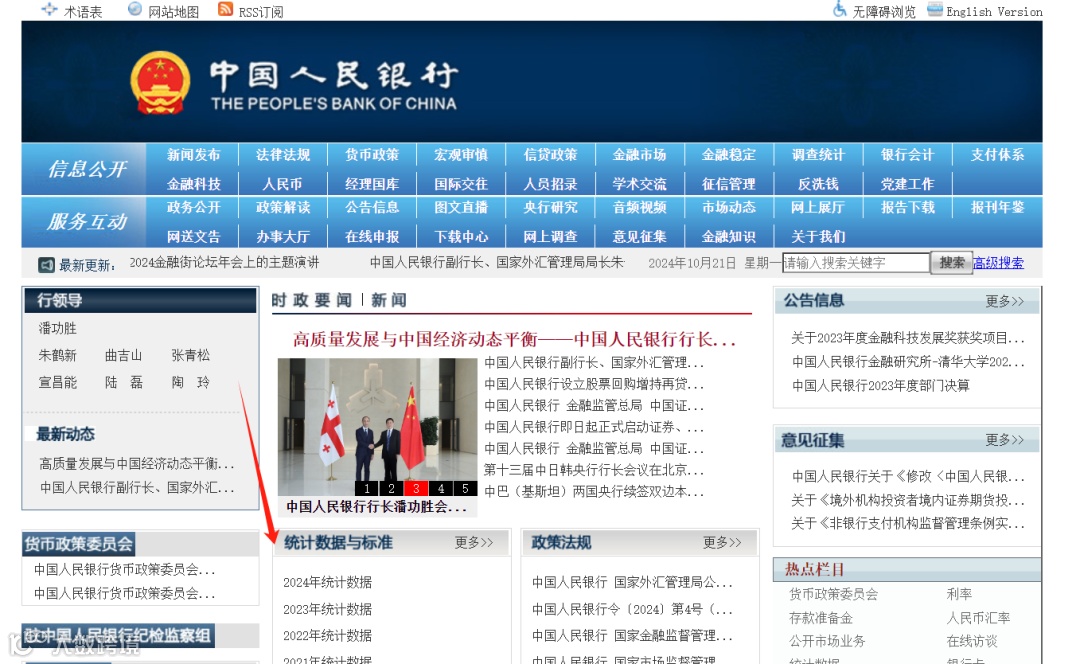The image size is (1080, 664).
Task: Open the 下载中心 menu item
Action: (x=461, y=236)
